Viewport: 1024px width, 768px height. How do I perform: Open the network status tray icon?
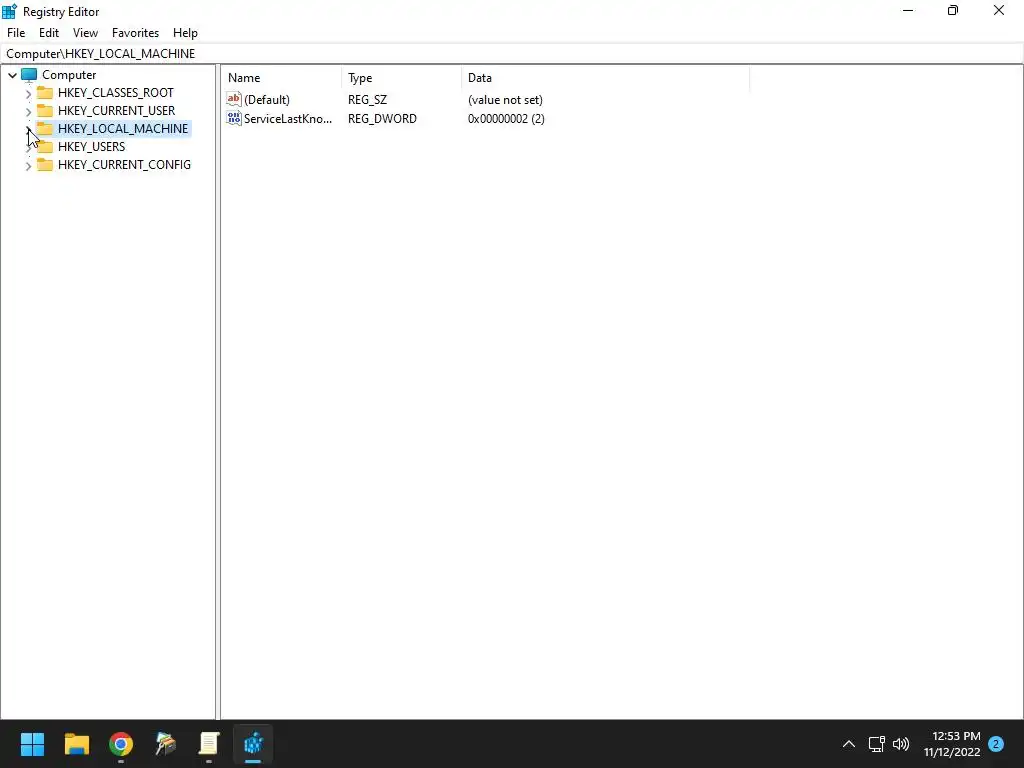(x=876, y=744)
